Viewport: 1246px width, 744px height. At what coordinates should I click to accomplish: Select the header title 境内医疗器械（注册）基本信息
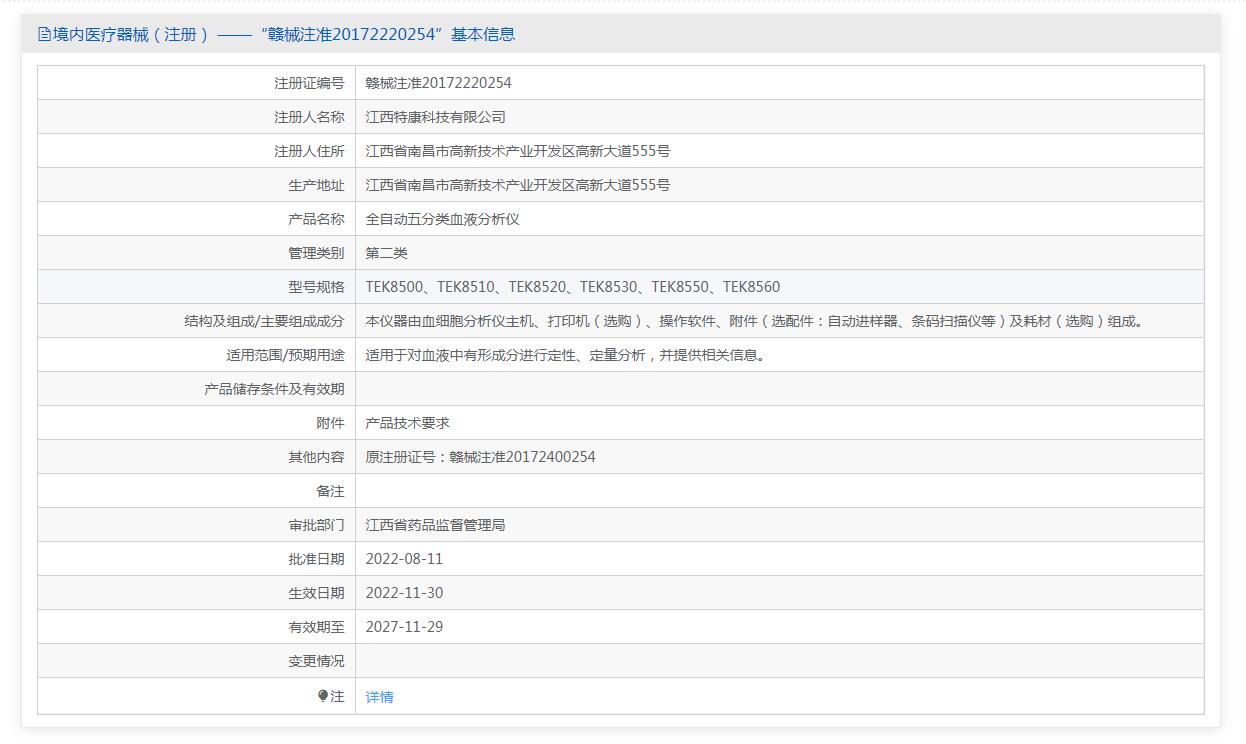(x=284, y=35)
